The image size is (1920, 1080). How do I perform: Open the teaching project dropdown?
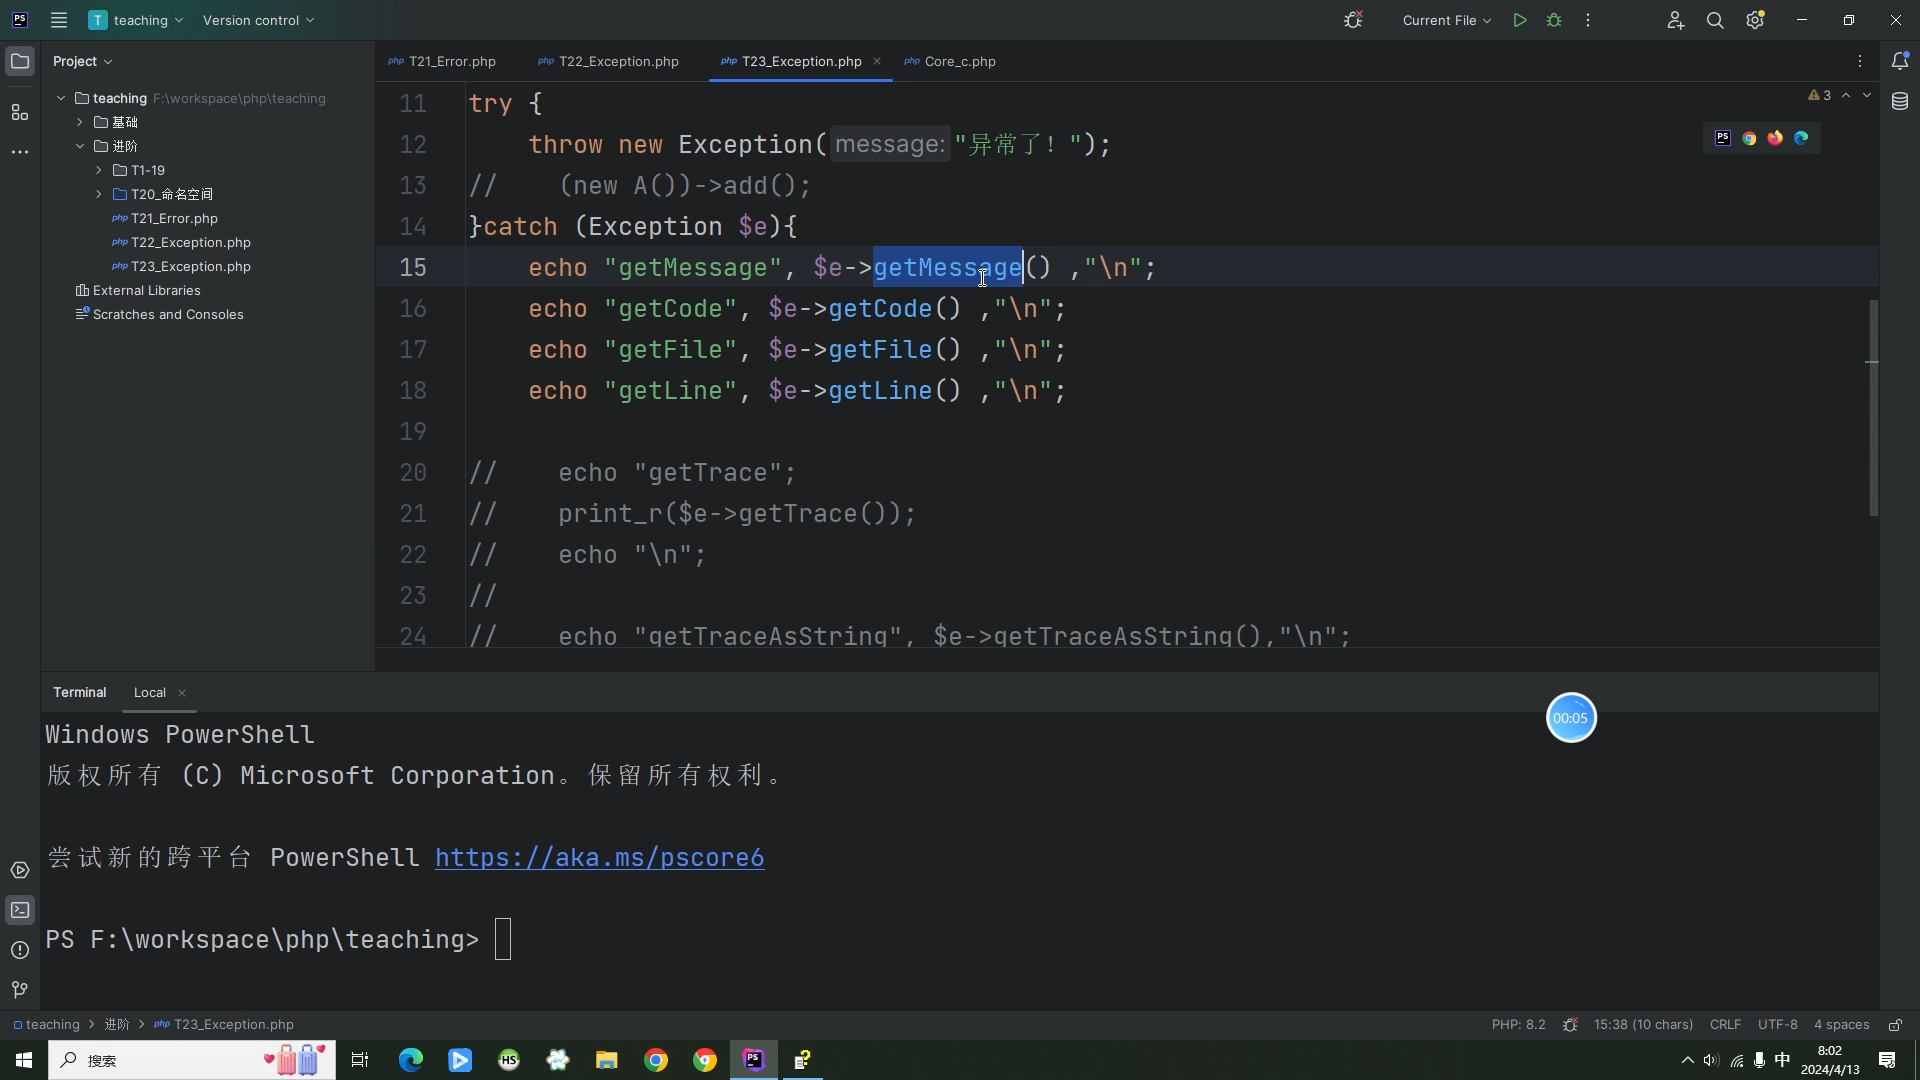[136, 20]
